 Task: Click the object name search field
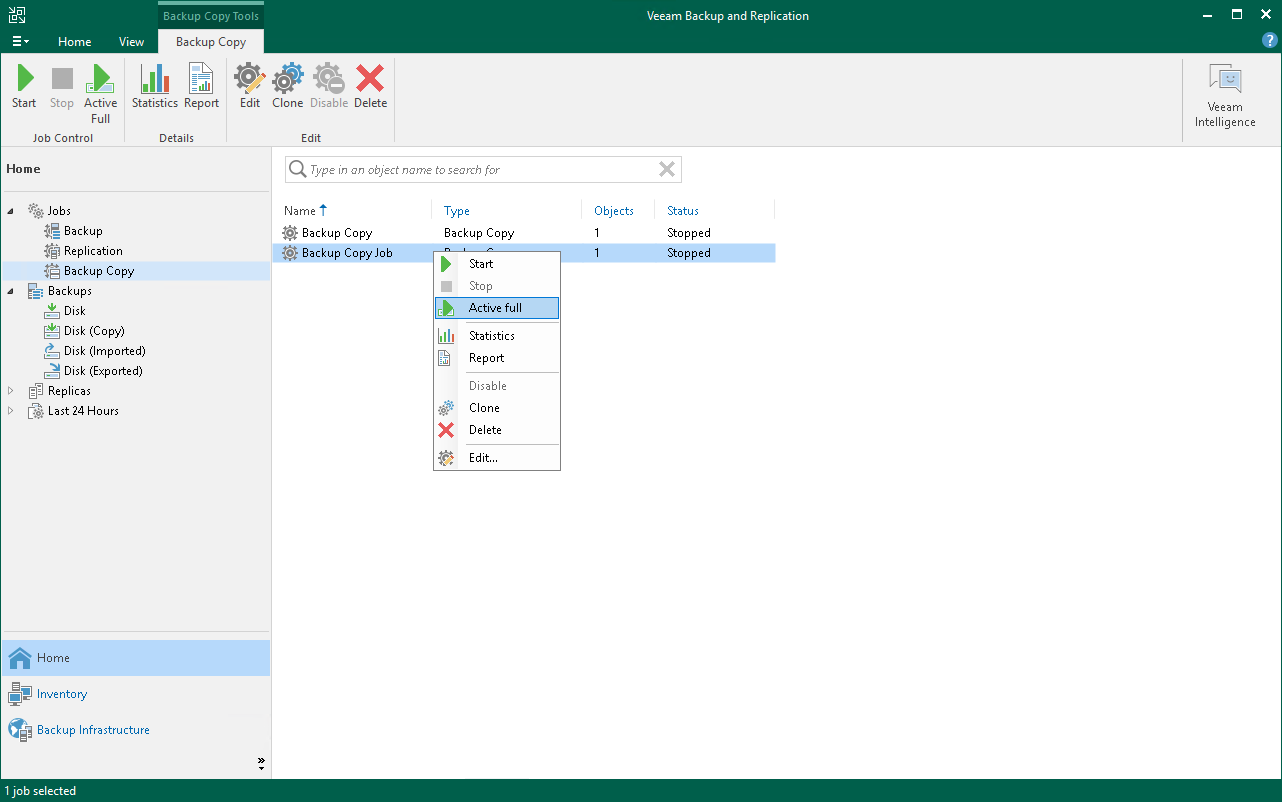(x=483, y=170)
